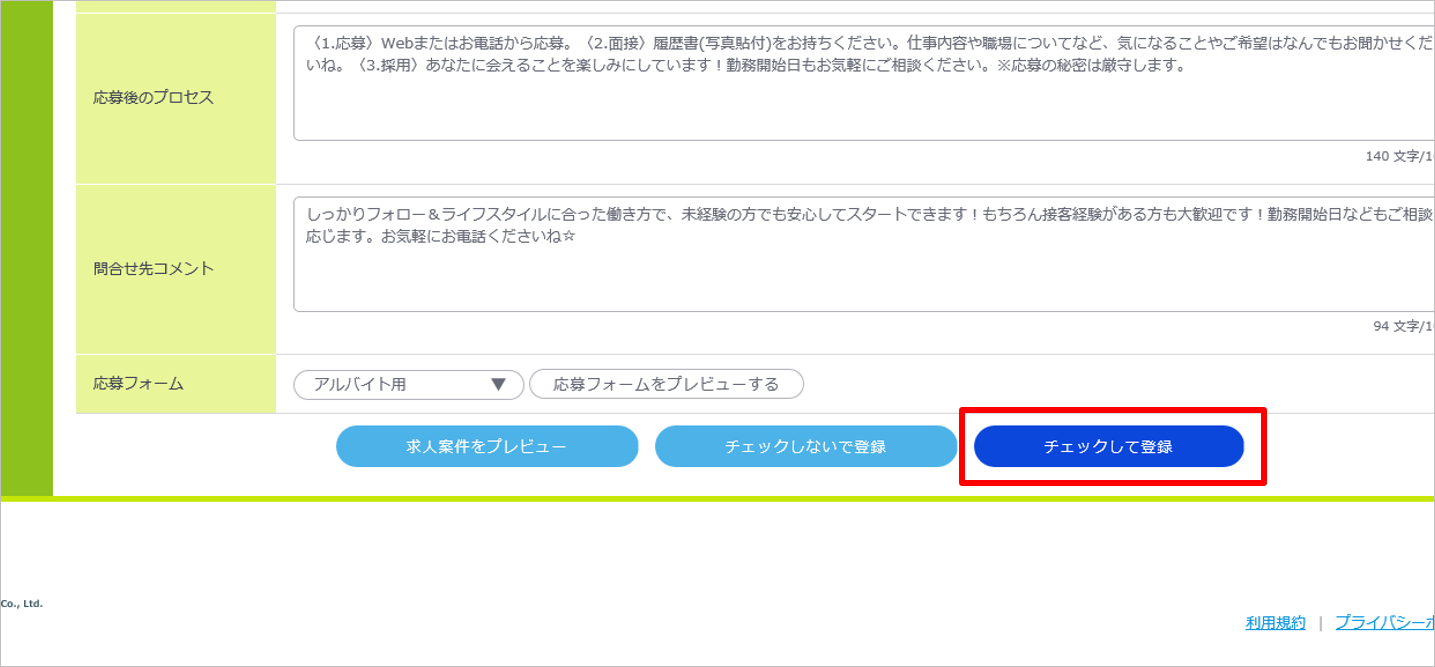Click the Co., Ltd. footer text
The width and height of the screenshot is (1435, 667).
point(22,604)
